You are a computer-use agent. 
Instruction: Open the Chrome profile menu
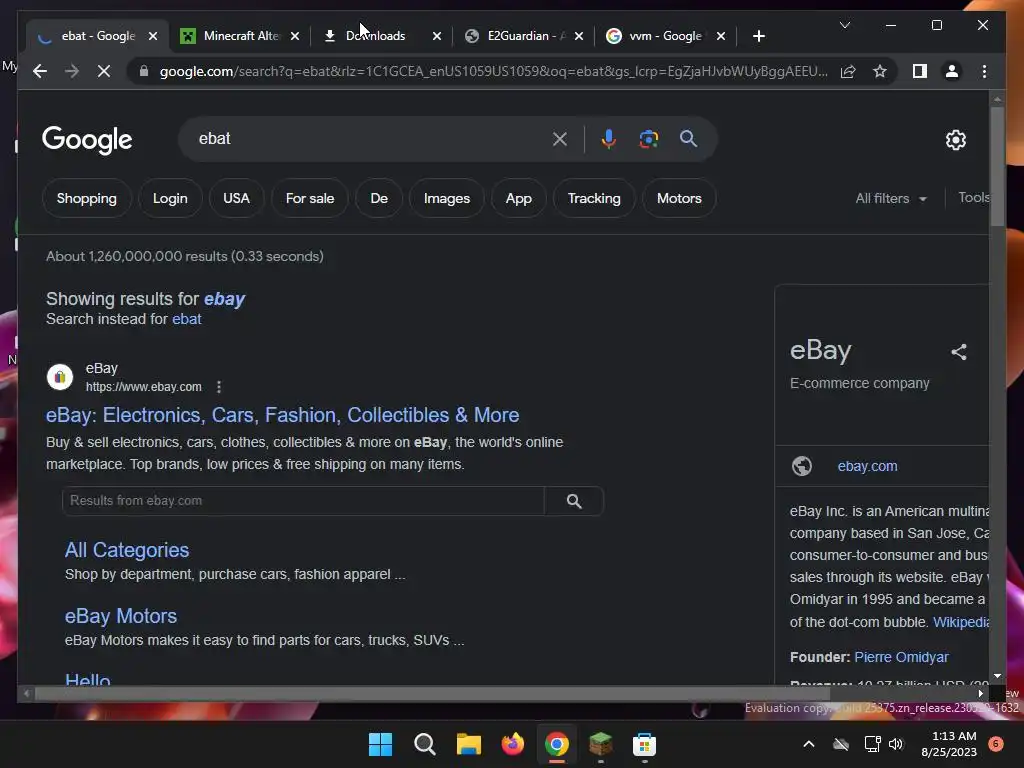[x=952, y=71]
